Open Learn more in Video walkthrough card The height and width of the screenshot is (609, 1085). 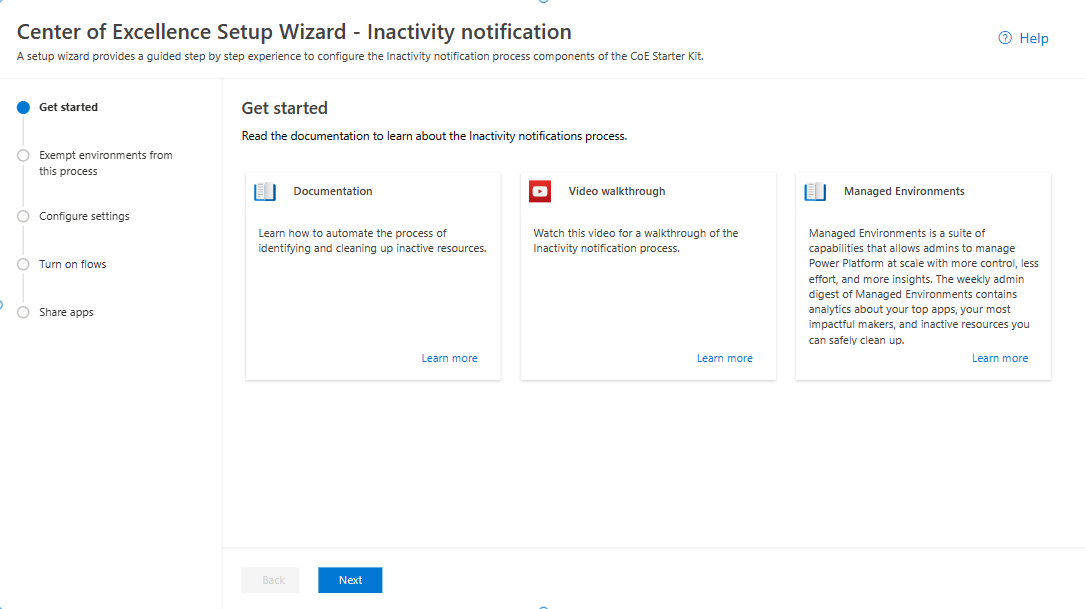(x=724, y=358)
